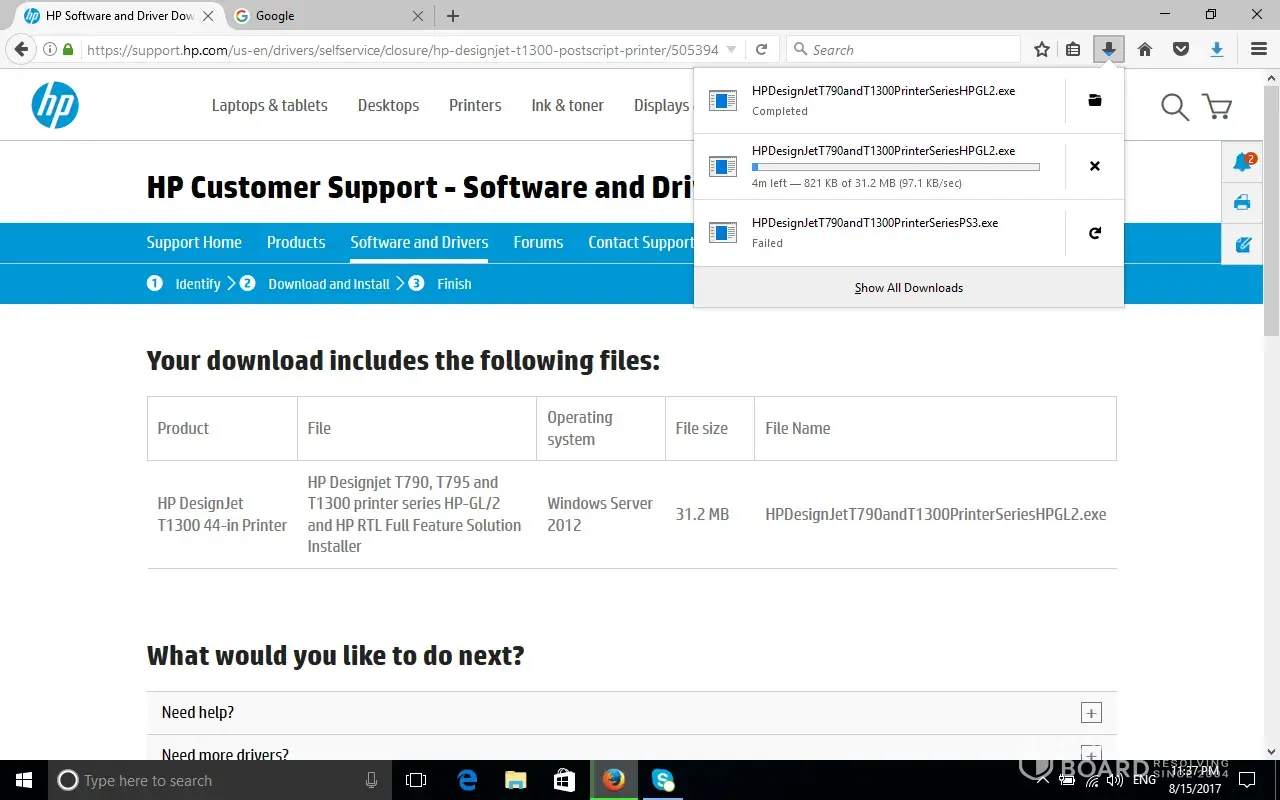This screenshot has width=1280, height=800.
Task: Click the Firefox search input field
Action: pyautogui.click(x=910, y=49)
